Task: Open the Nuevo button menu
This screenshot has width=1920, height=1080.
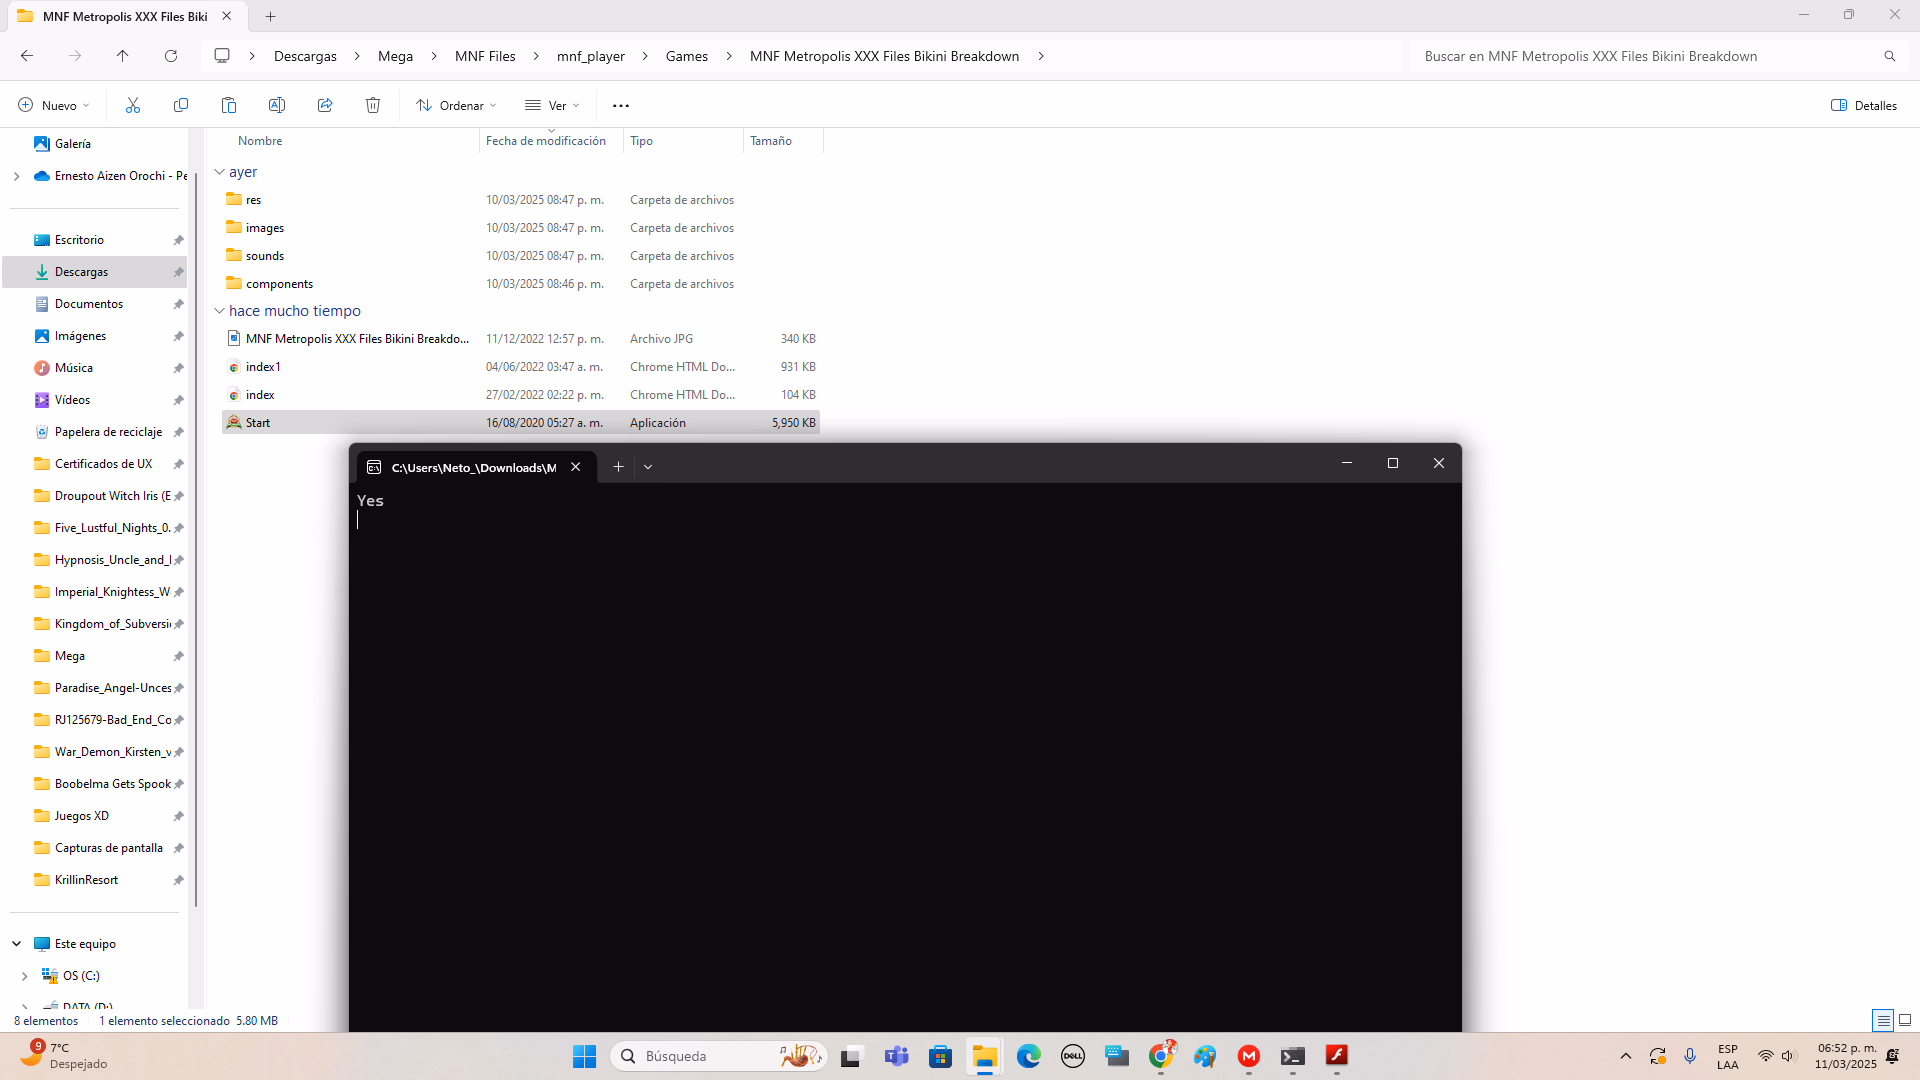Action: pyautogui.click(x=54, y=105)
